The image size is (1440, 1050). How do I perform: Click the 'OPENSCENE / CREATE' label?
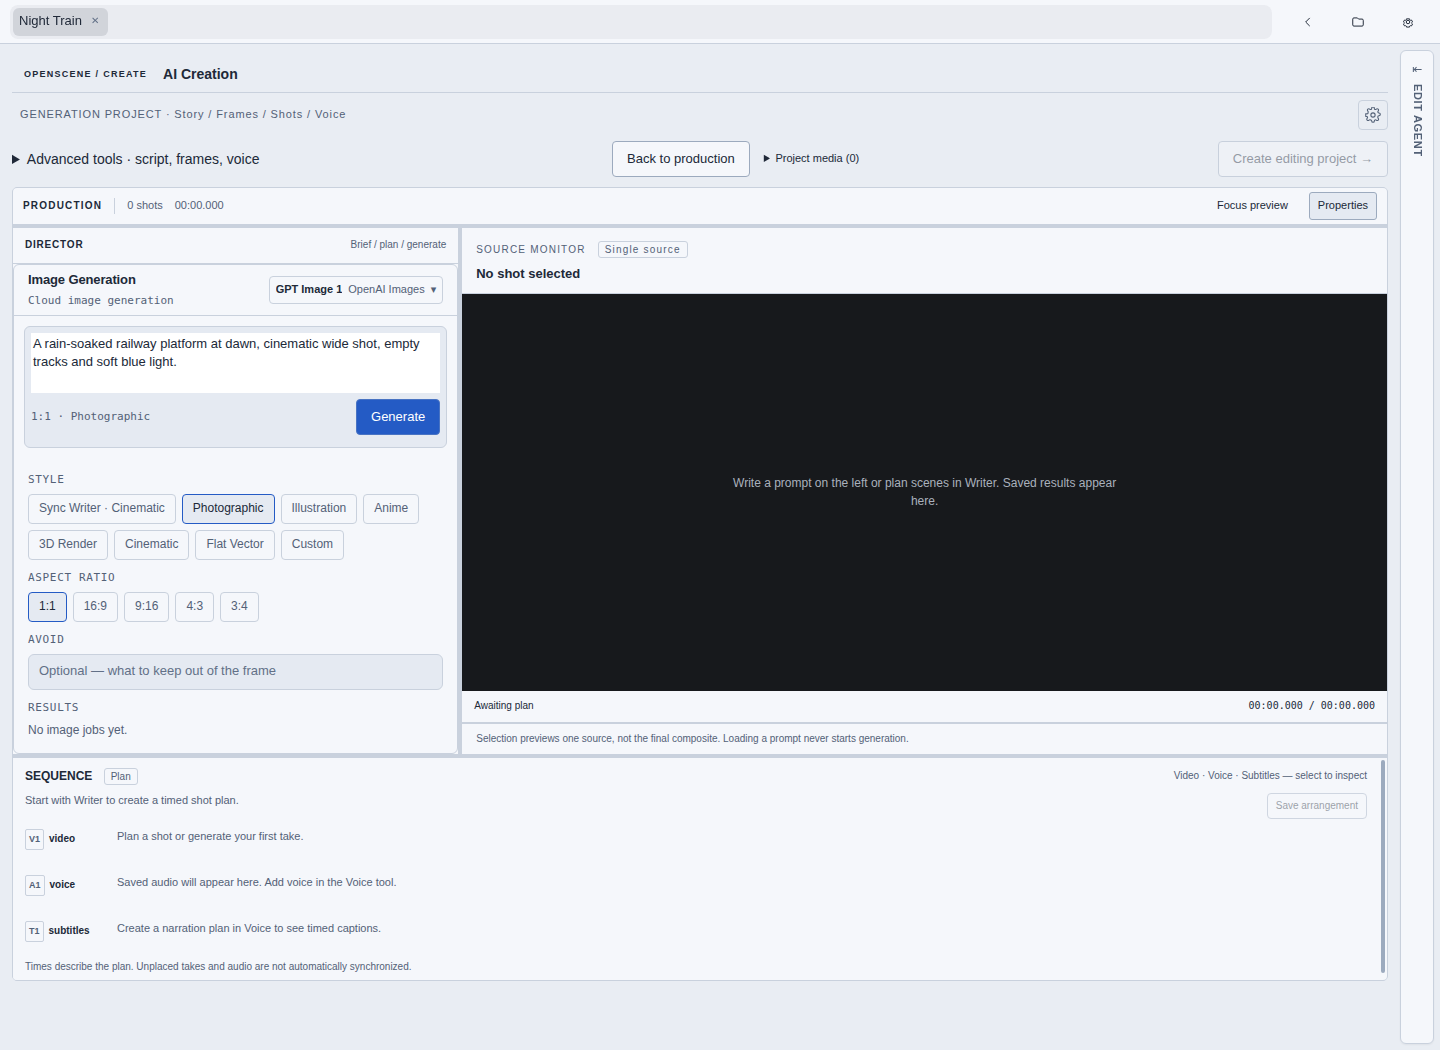85,74
